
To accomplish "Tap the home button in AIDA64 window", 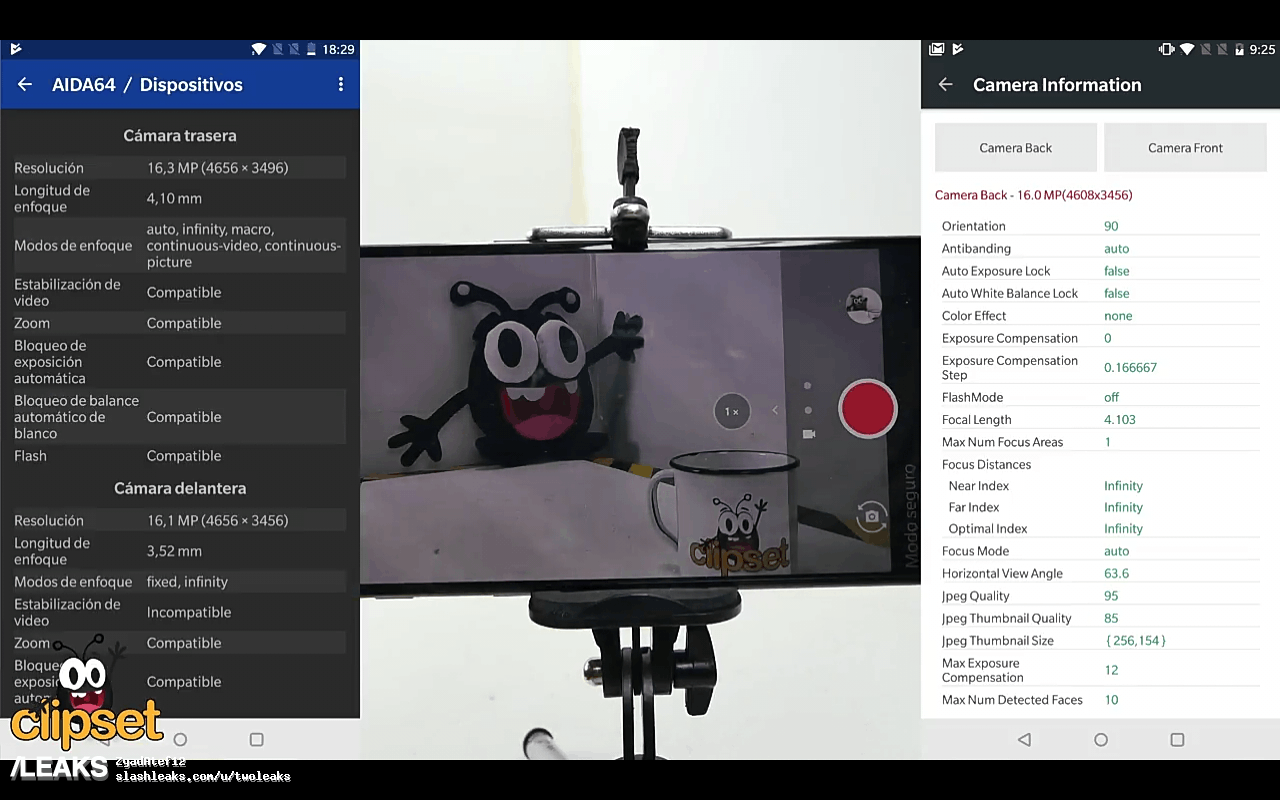I will 180,740.
